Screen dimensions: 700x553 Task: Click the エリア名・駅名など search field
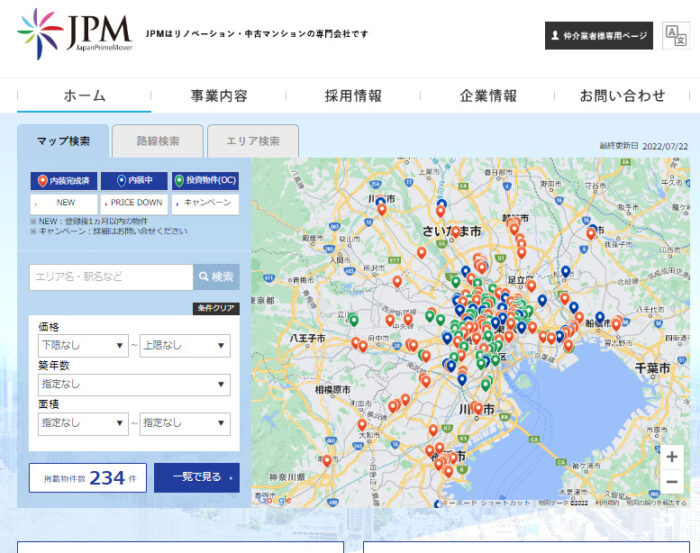[111, 277]
